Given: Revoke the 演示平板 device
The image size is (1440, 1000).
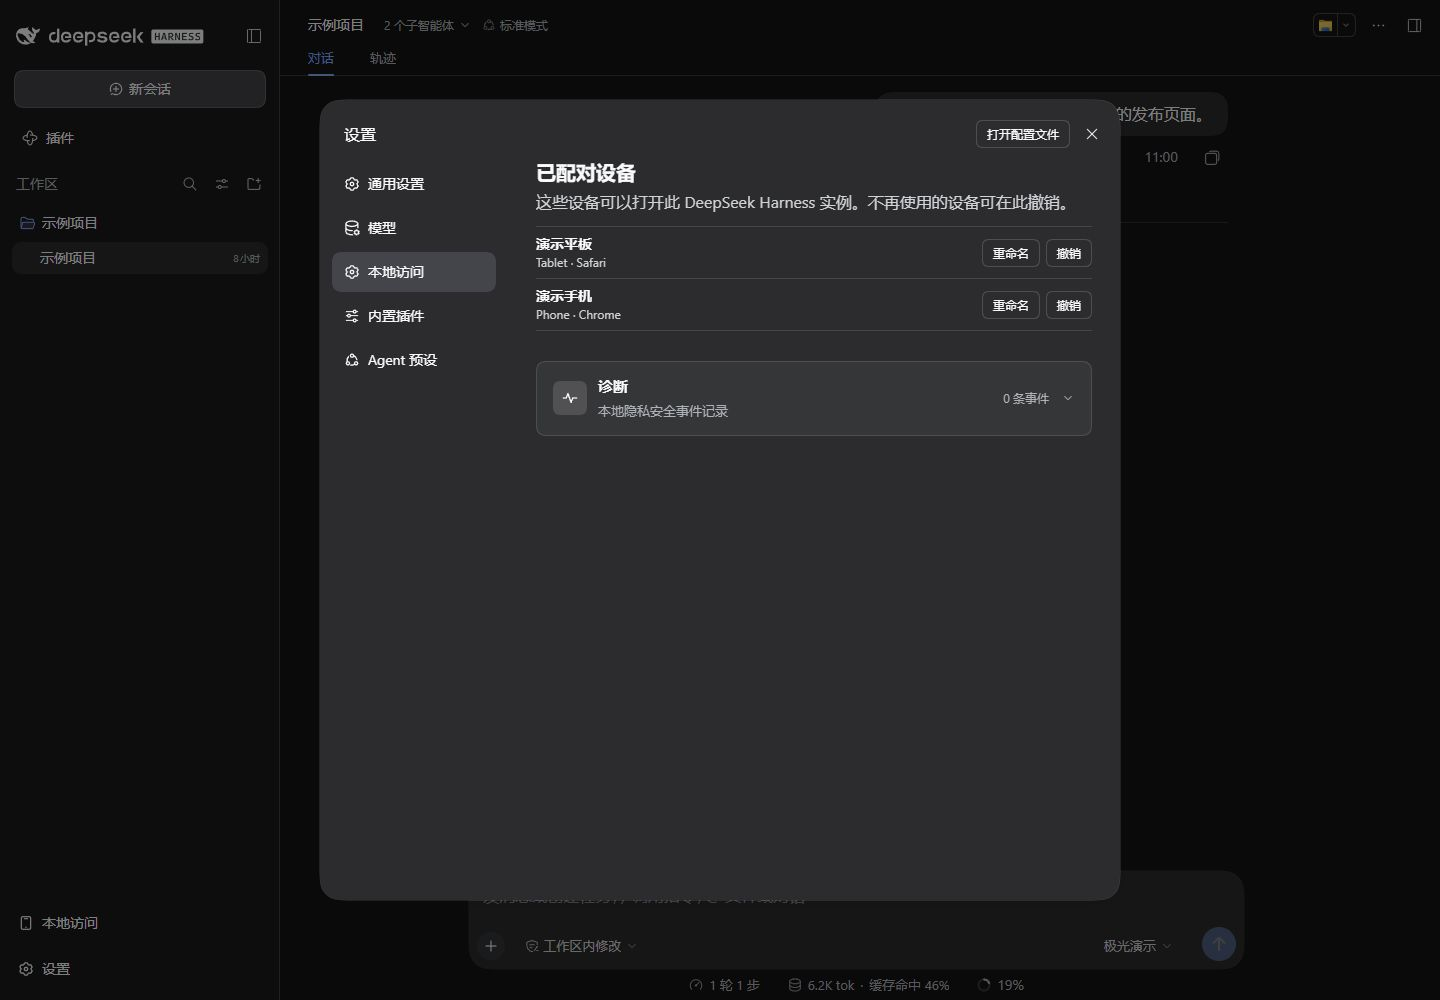Looking at the screenshot, I should (x=1069, y=253).
